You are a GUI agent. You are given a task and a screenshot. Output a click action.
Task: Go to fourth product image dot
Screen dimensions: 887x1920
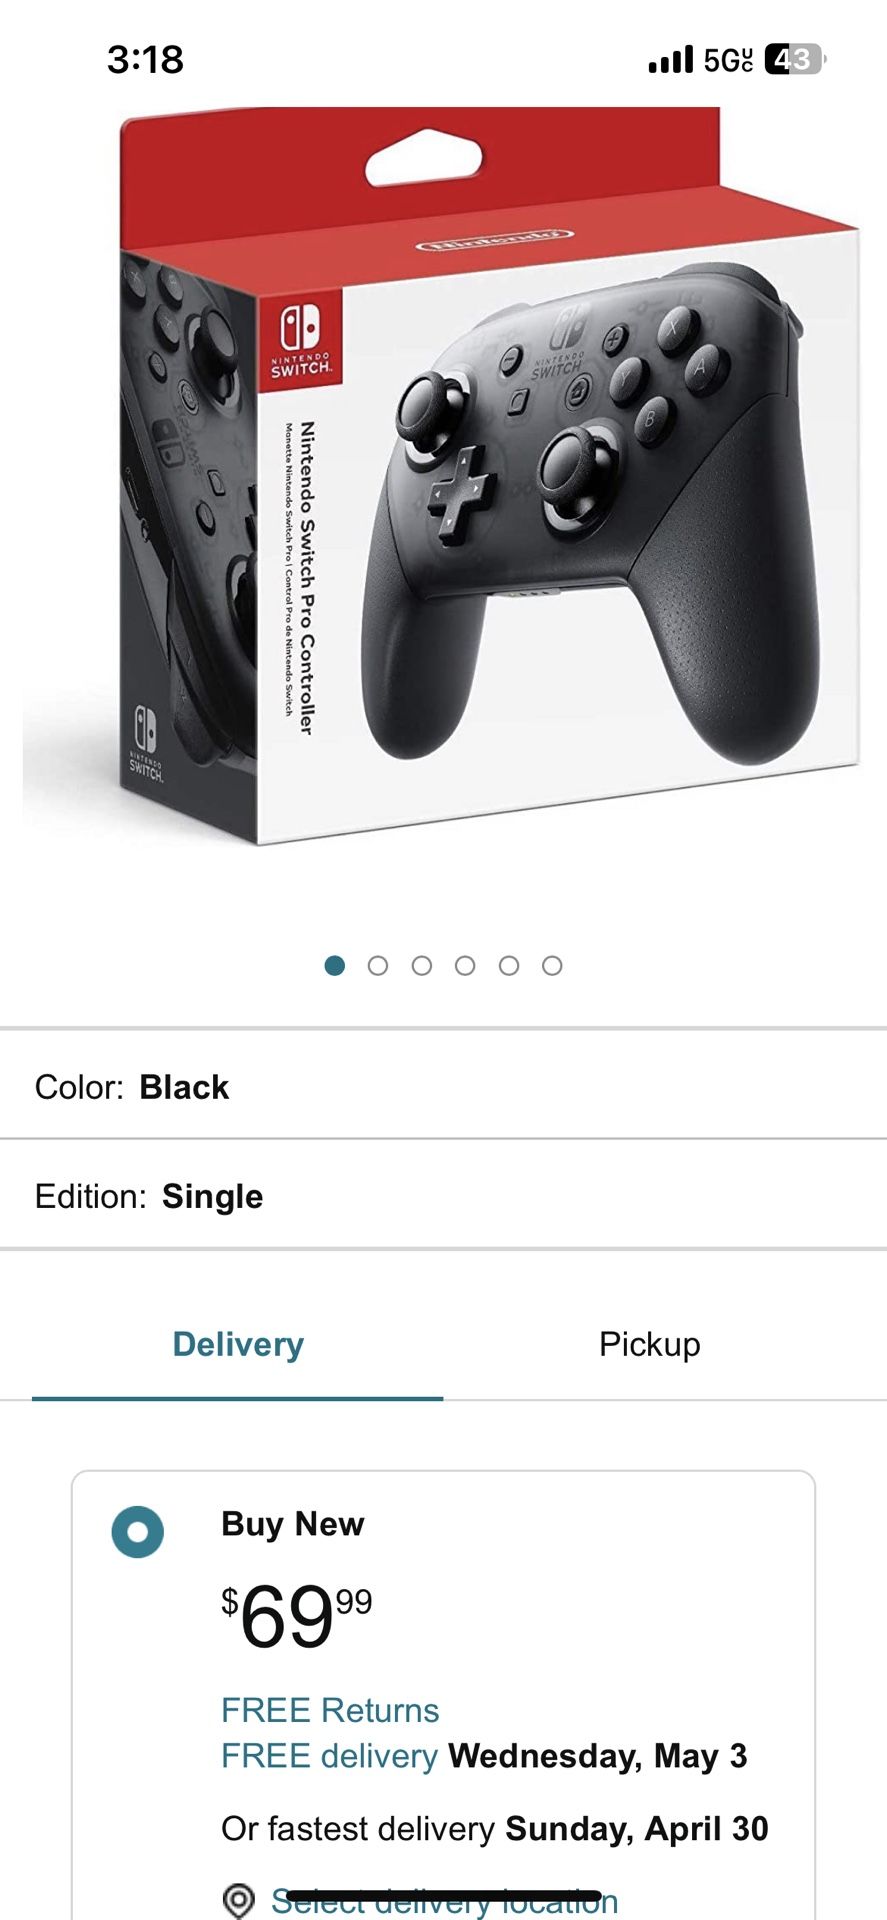(465, 965)
